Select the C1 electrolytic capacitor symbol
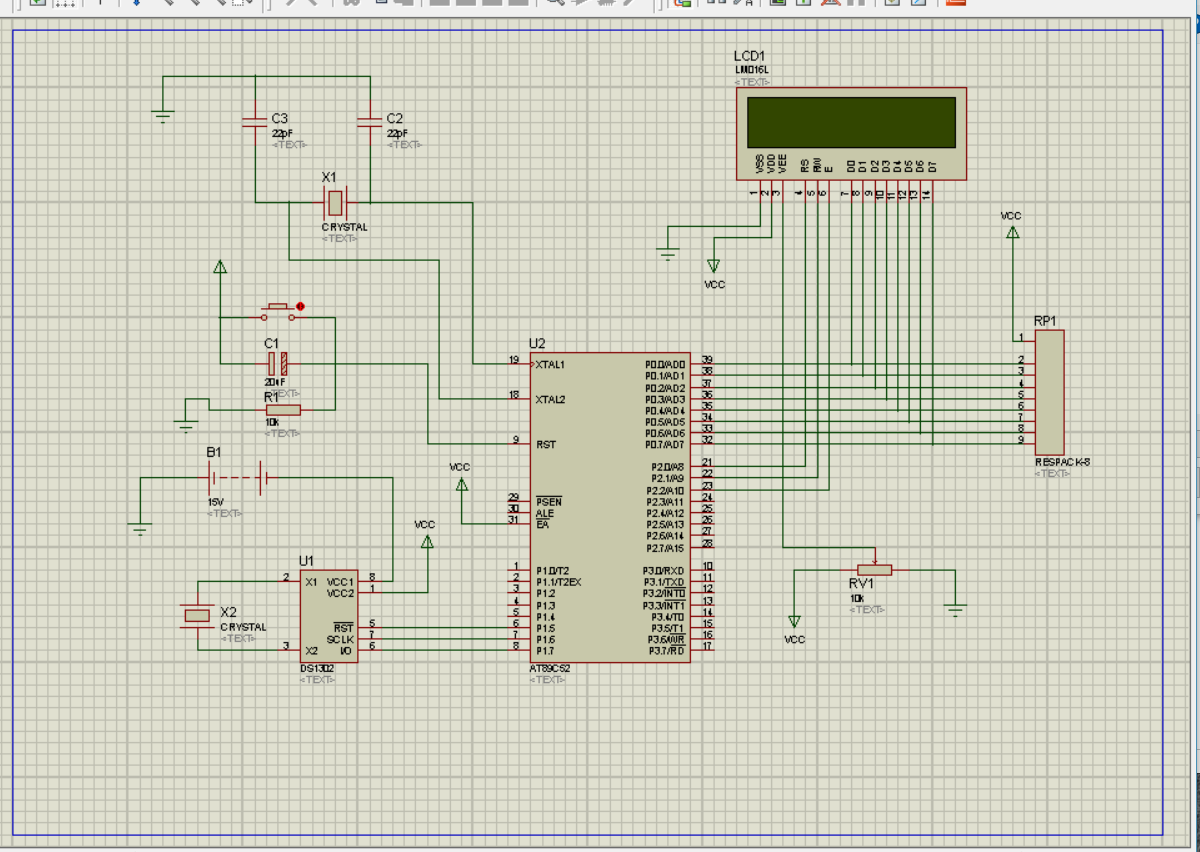The image size is (1200, 852). coord(276,364)
